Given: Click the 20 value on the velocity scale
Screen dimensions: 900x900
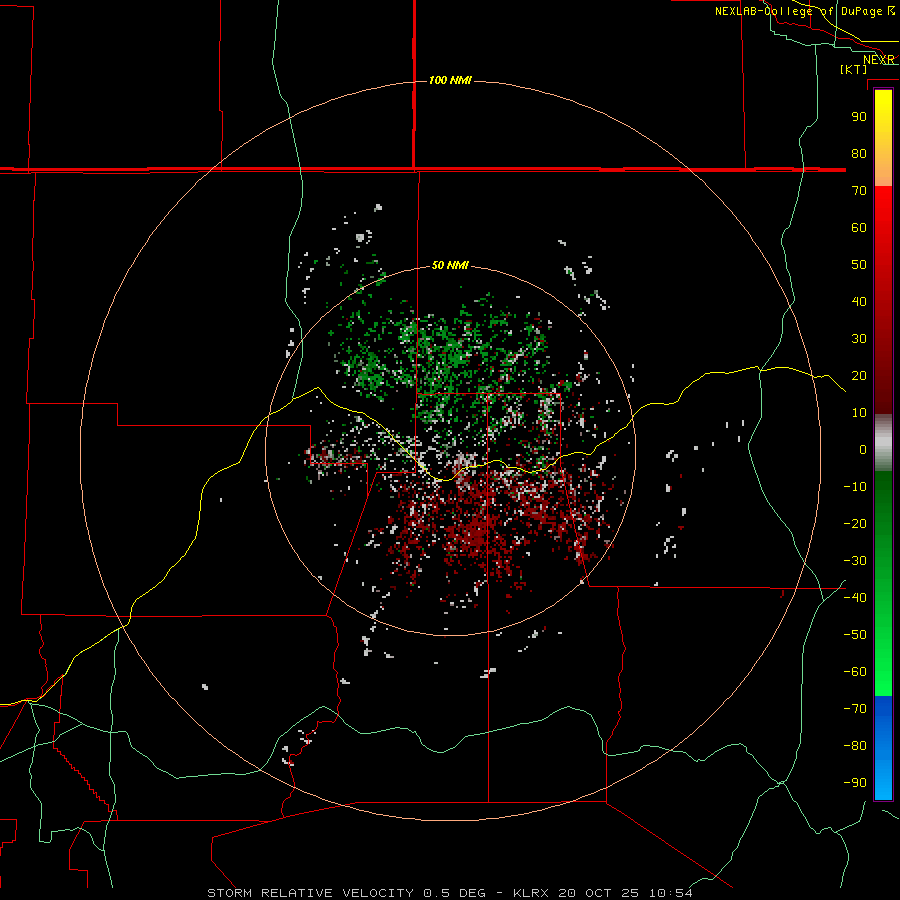Looking at the screenshot, I should [859, 375].
